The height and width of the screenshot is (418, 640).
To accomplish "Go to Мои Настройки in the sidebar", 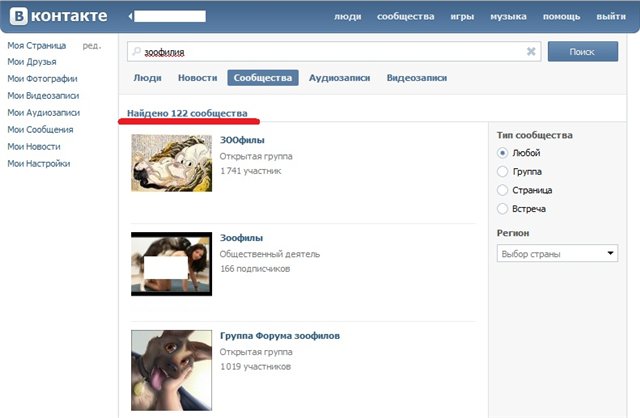I will tap(39, 163).
